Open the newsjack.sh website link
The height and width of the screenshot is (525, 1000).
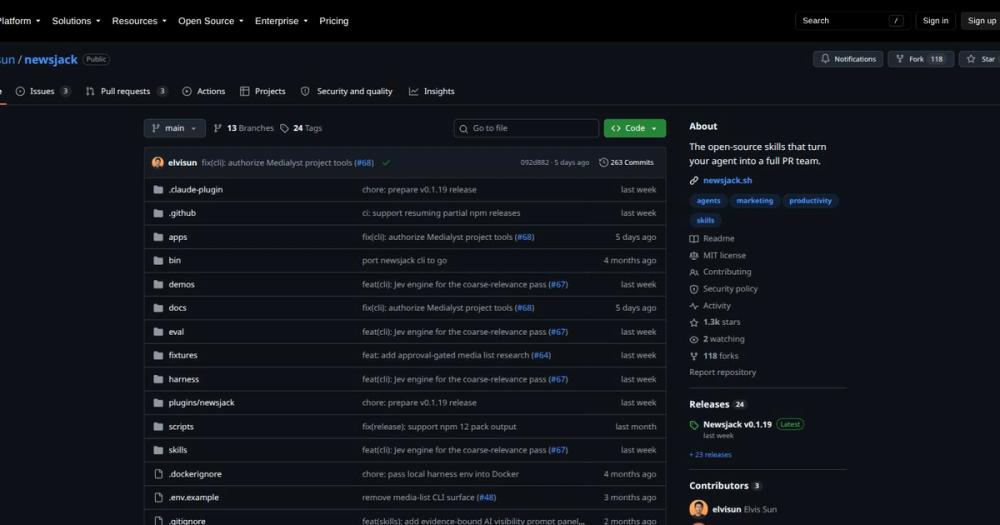727,181
